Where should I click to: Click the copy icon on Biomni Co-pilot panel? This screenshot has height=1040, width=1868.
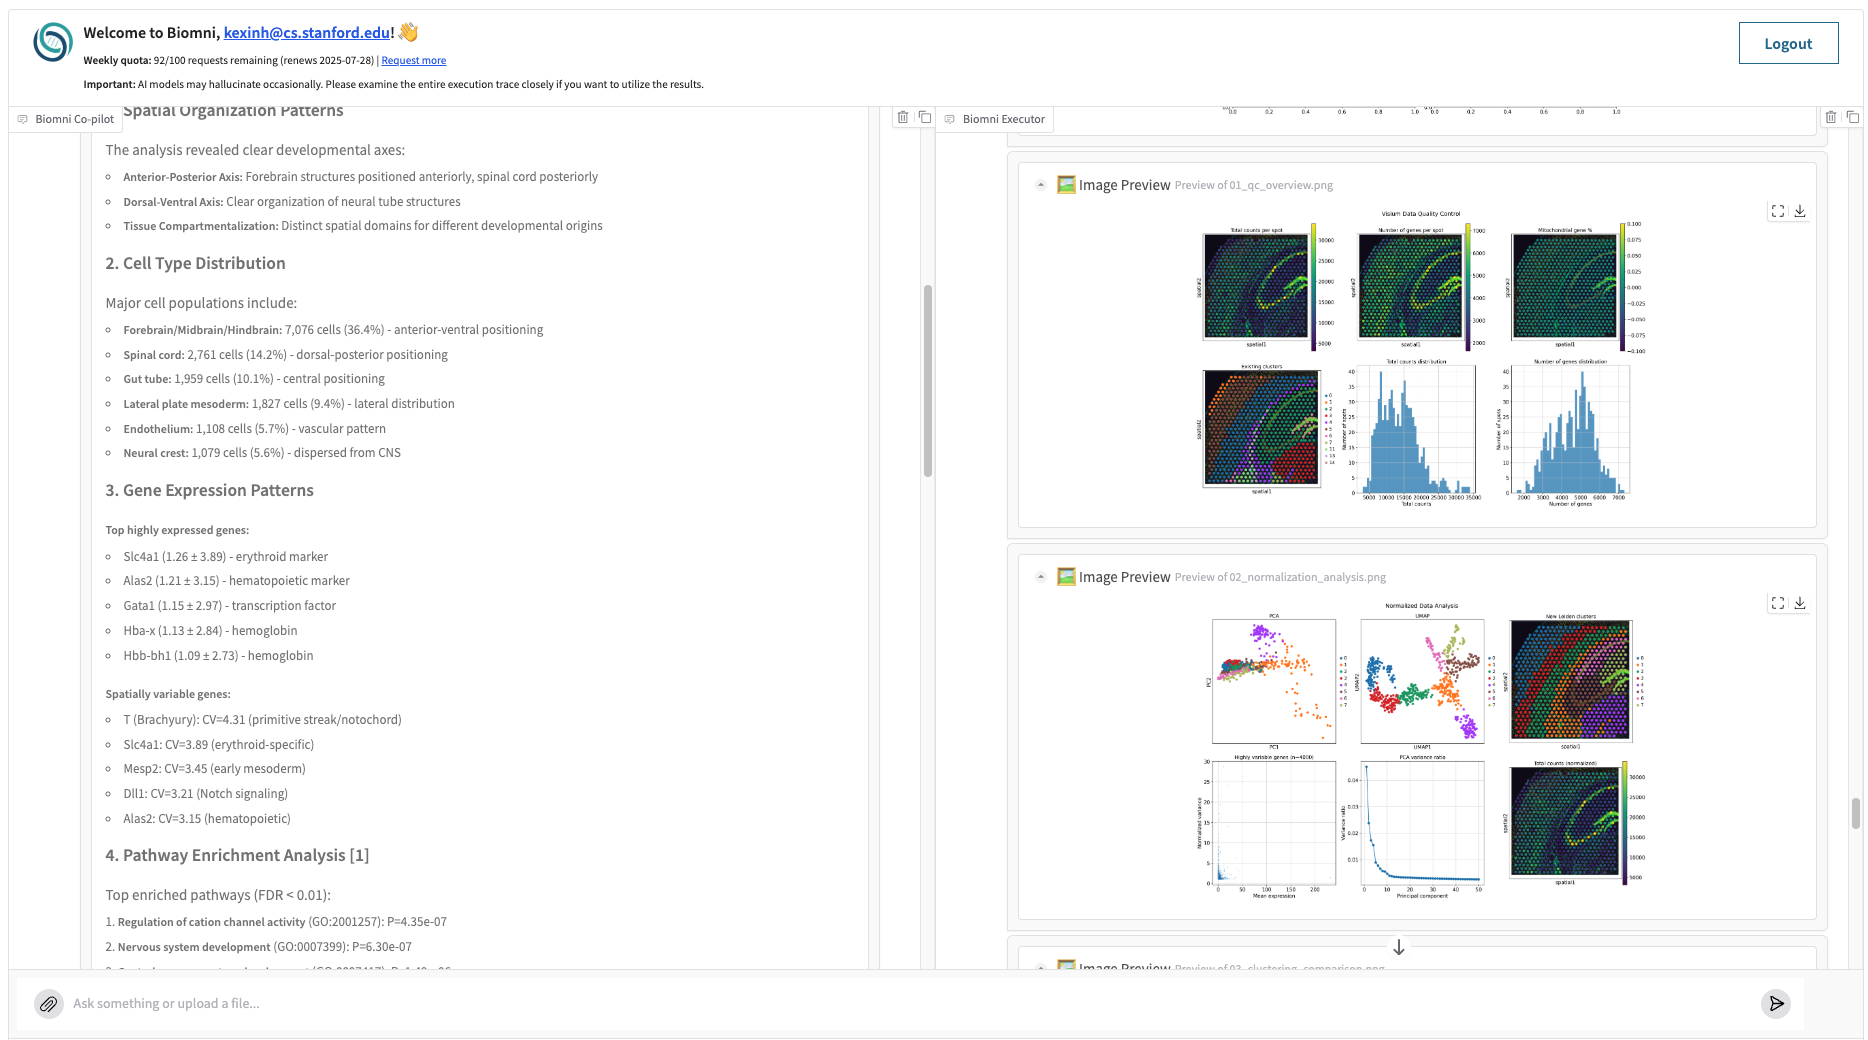tap(925, 116)
